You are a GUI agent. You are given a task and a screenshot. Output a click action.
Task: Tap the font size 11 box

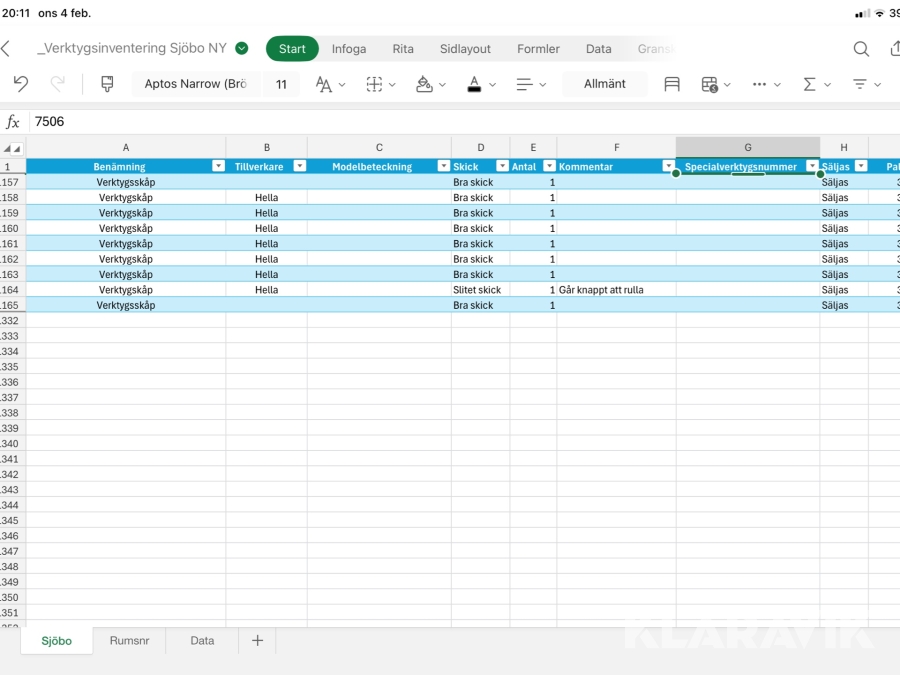[281, 84]
